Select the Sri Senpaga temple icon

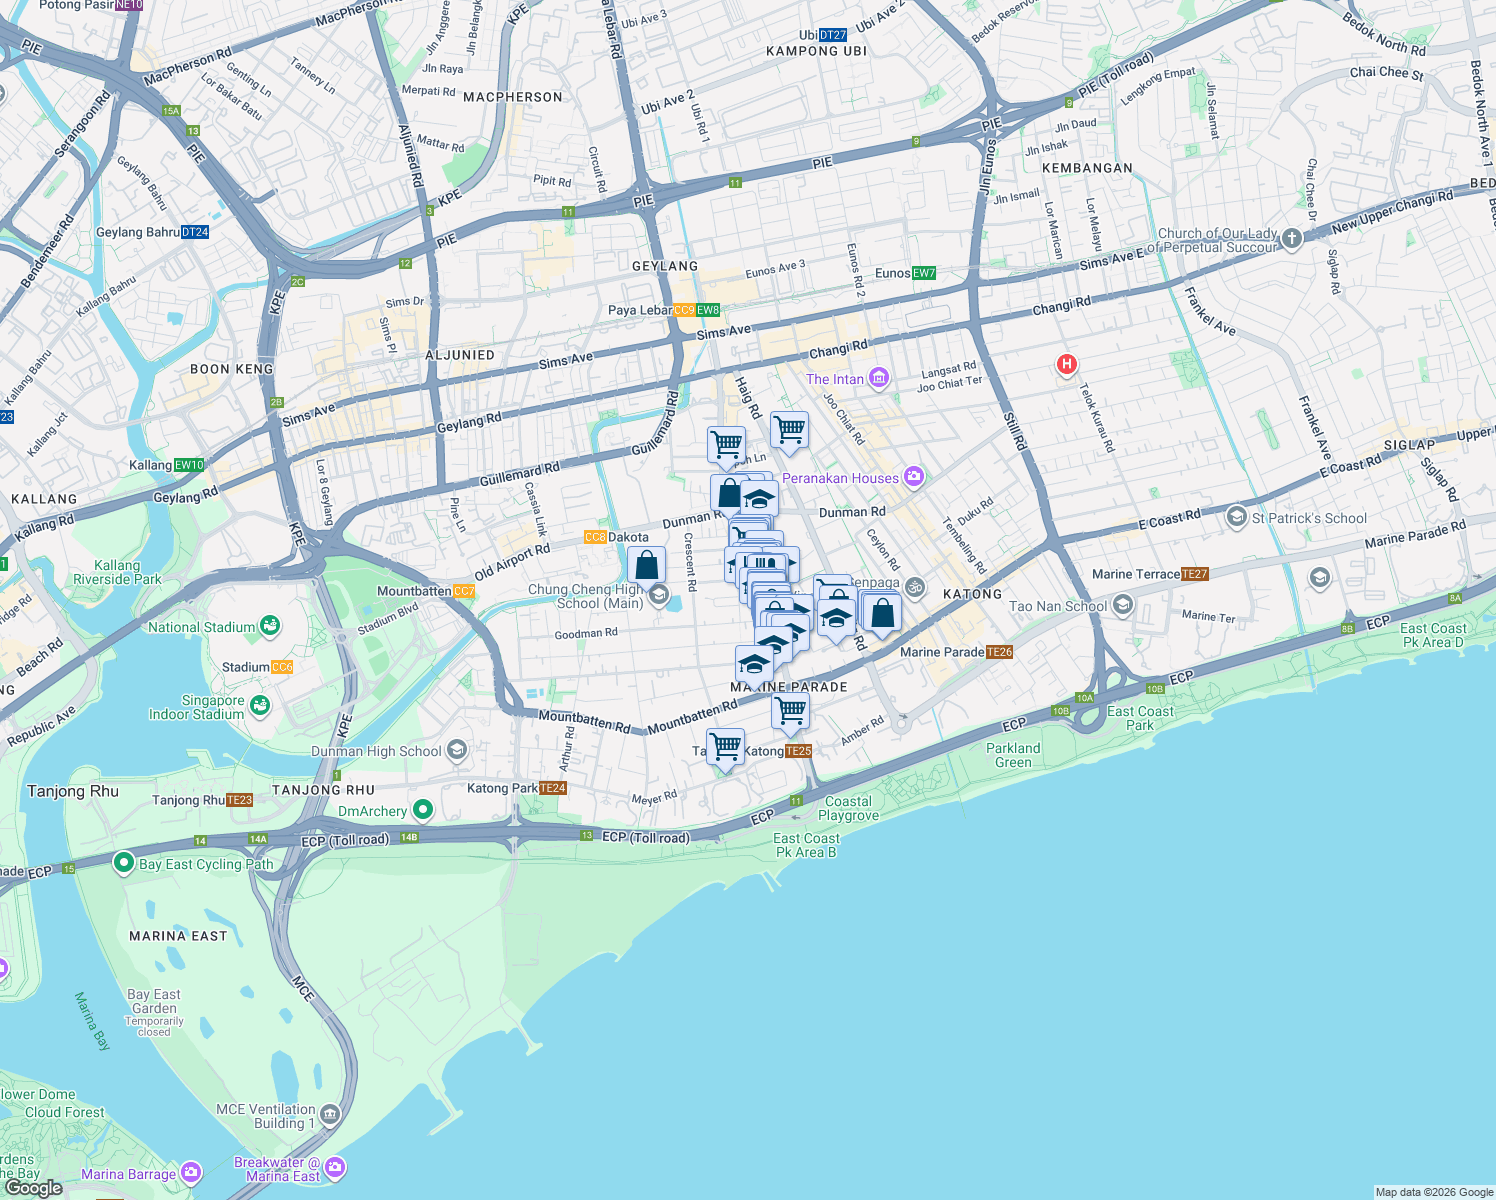click(914, 588)
